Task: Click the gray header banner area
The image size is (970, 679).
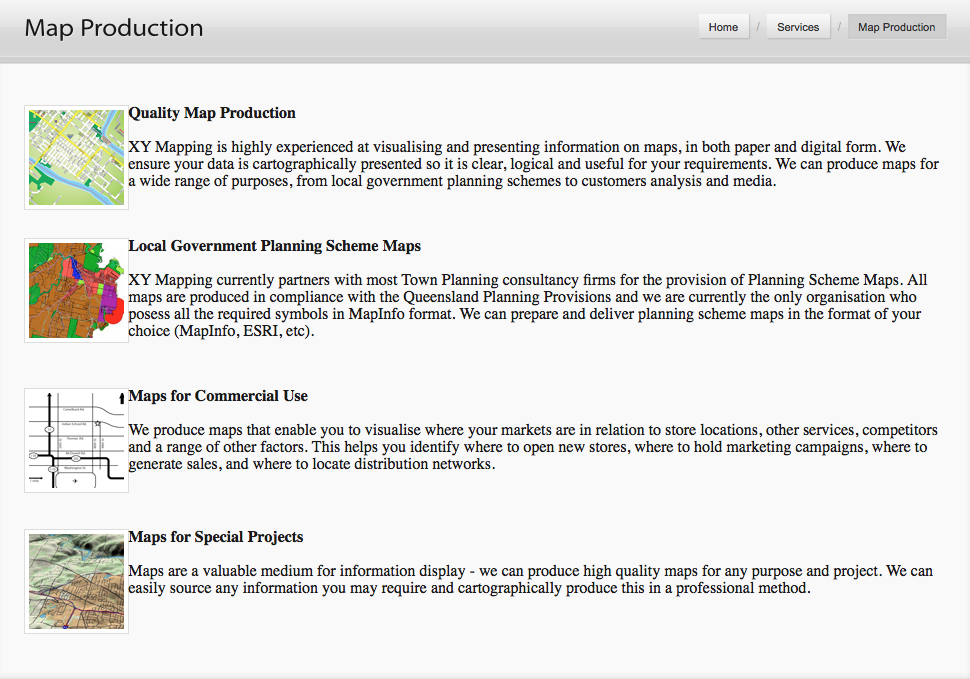Action: pyautogui.click(x=450, y=30)
